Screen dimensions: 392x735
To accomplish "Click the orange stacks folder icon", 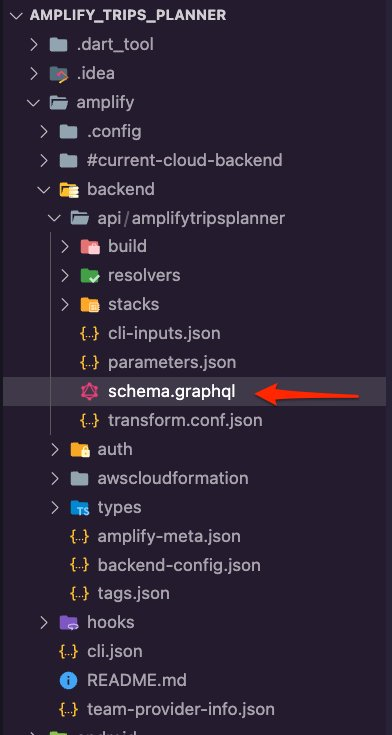I will click(x=90, y=305).
